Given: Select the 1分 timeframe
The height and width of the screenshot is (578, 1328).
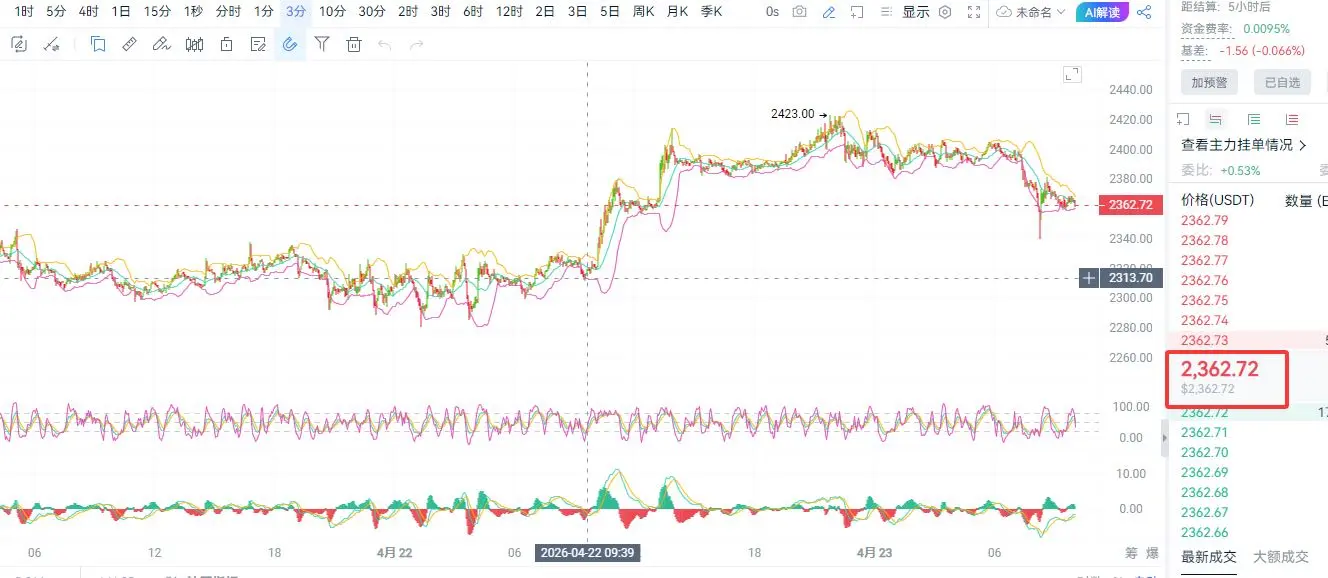Looking at the screenshot, I should coord(263,12).
